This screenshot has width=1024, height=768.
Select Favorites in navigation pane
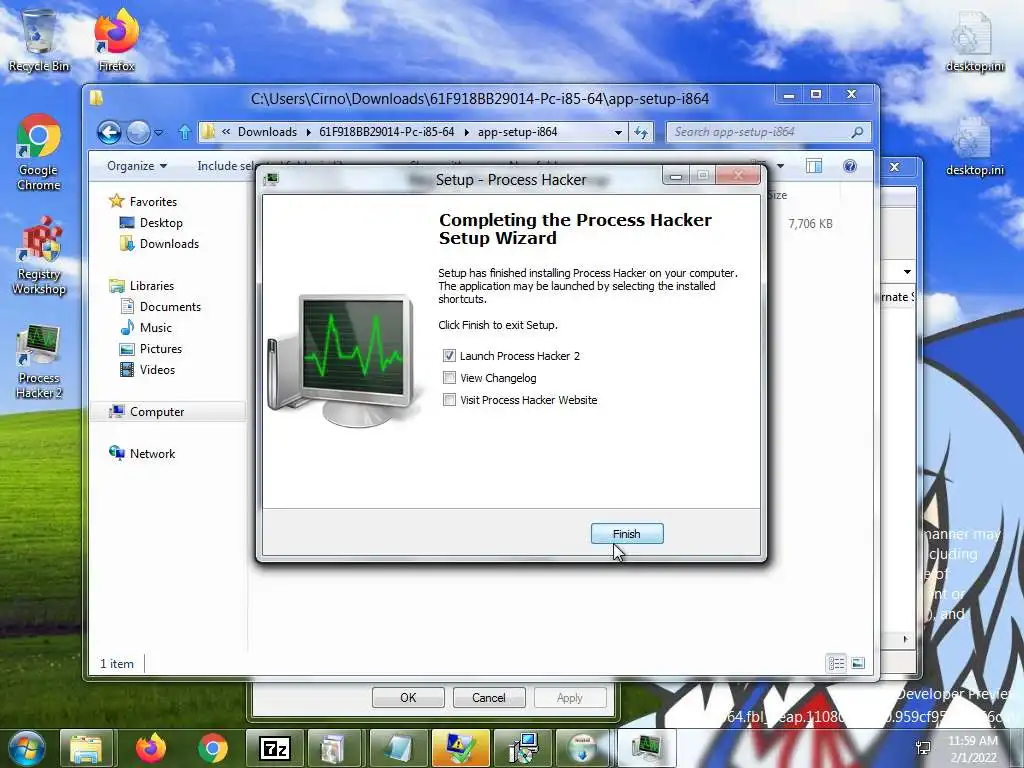click(x=153, y=202)
